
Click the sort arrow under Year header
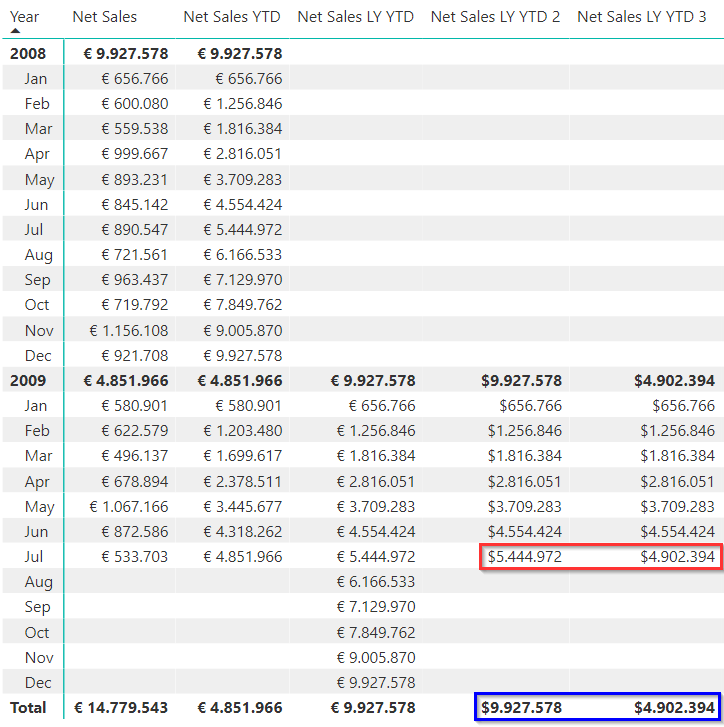point(15,31)
